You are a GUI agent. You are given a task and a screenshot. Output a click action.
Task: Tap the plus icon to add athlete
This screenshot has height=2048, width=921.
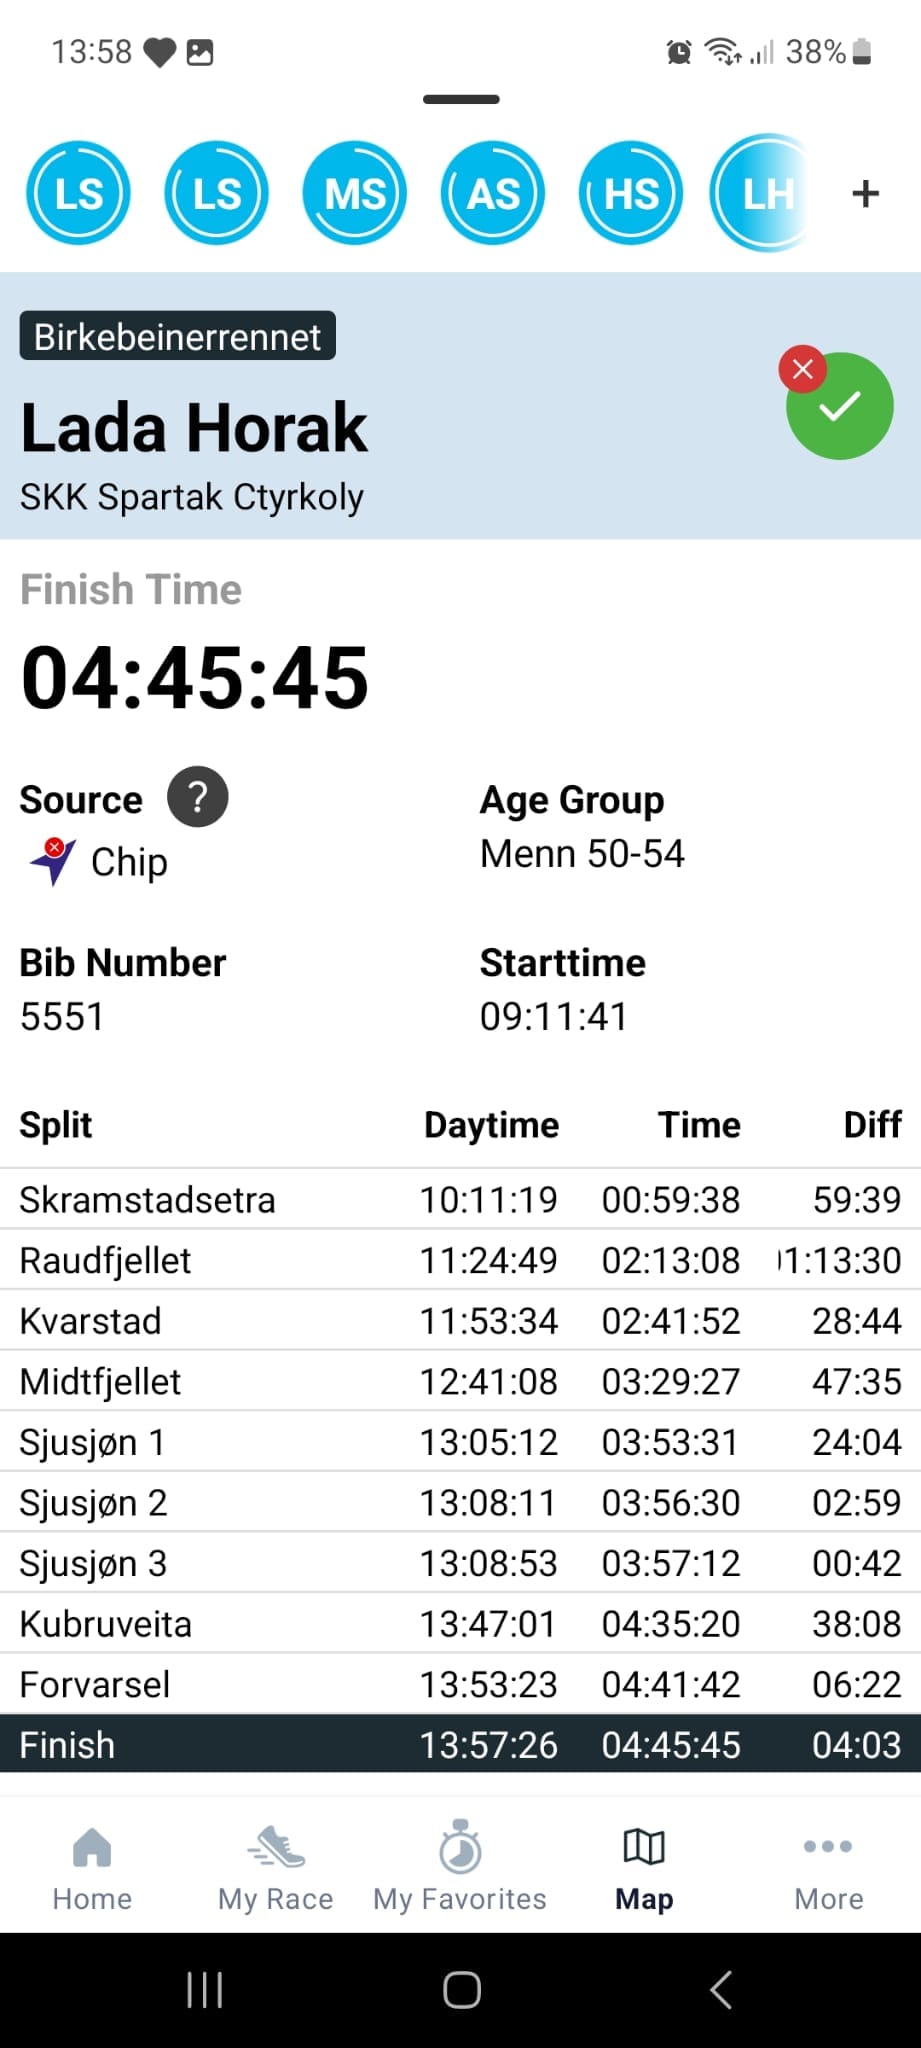pos(865,194)
